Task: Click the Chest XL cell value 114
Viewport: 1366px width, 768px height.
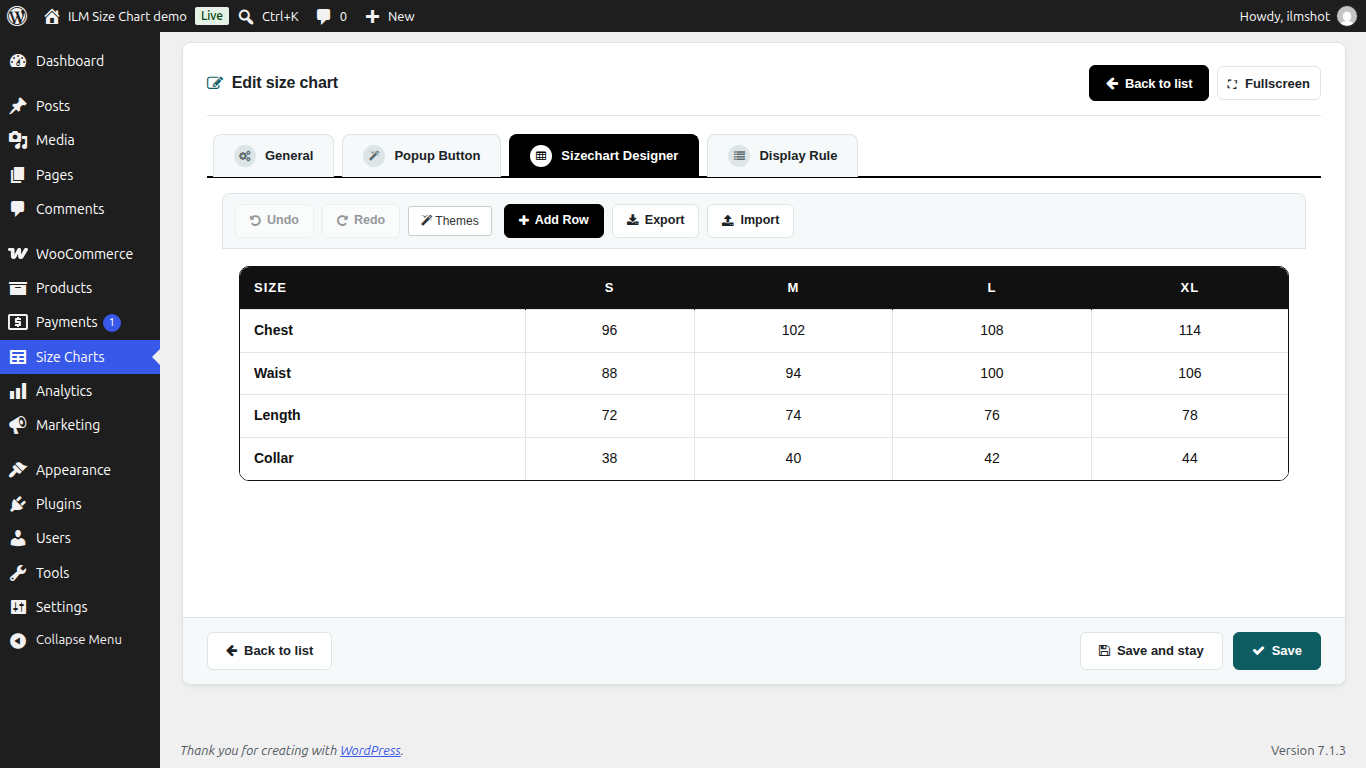Action: point(1190,331)
